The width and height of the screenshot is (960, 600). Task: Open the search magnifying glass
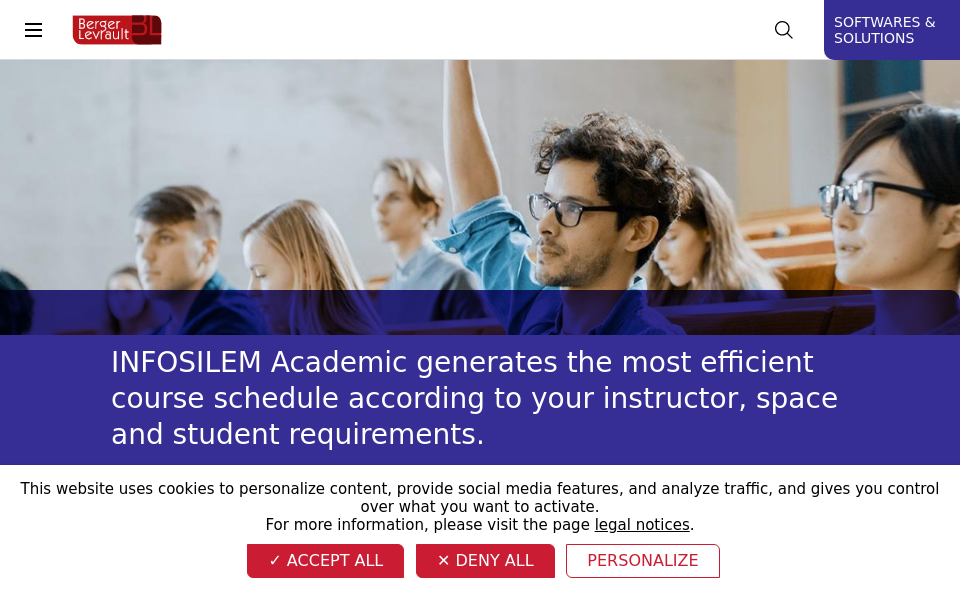pos(784,30)
